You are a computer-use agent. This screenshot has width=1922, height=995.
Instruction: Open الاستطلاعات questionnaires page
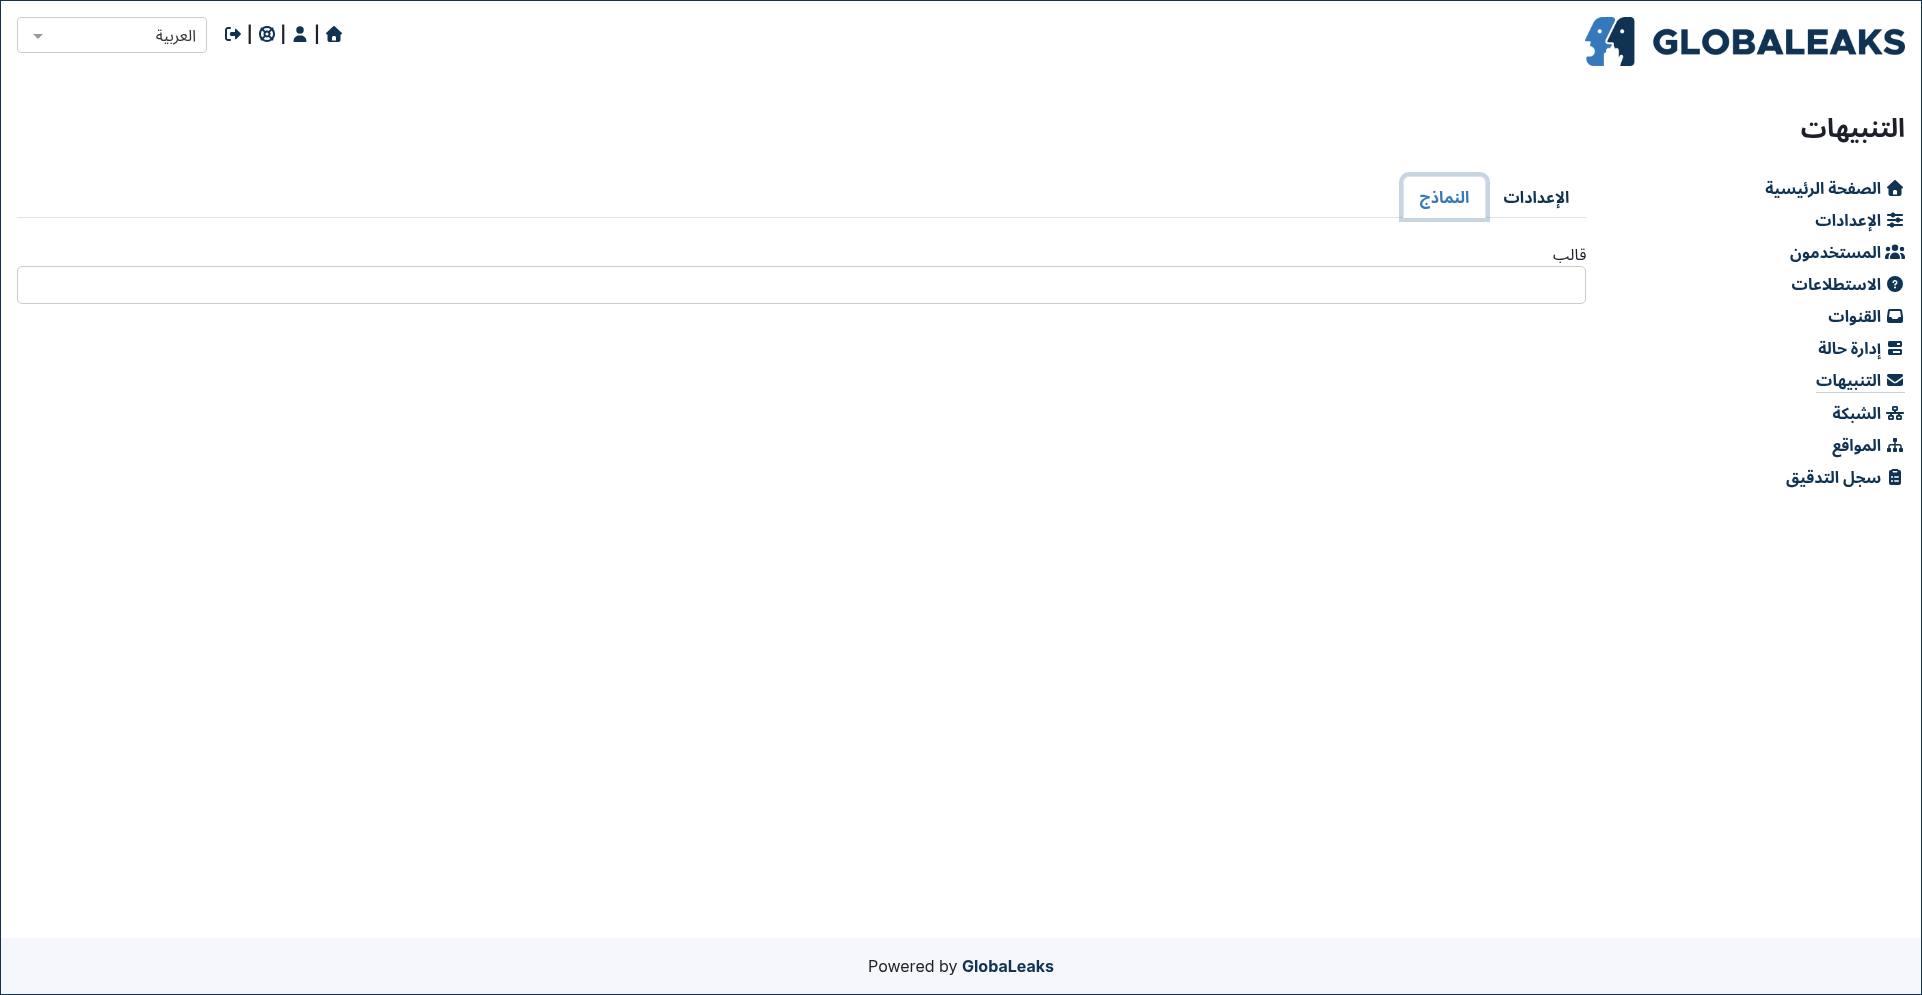tap(1847, 284)
